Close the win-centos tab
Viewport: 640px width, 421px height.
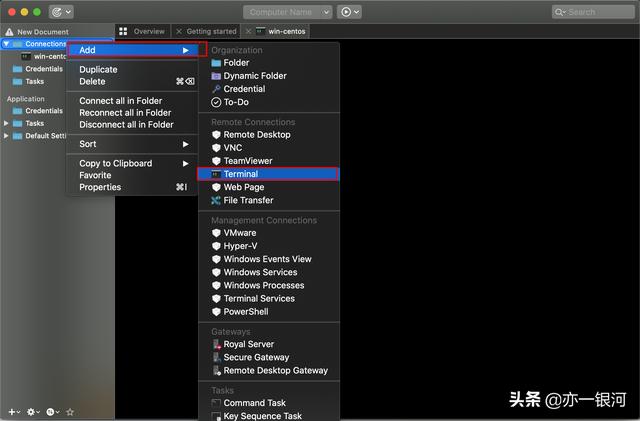(x=248, y=31)
